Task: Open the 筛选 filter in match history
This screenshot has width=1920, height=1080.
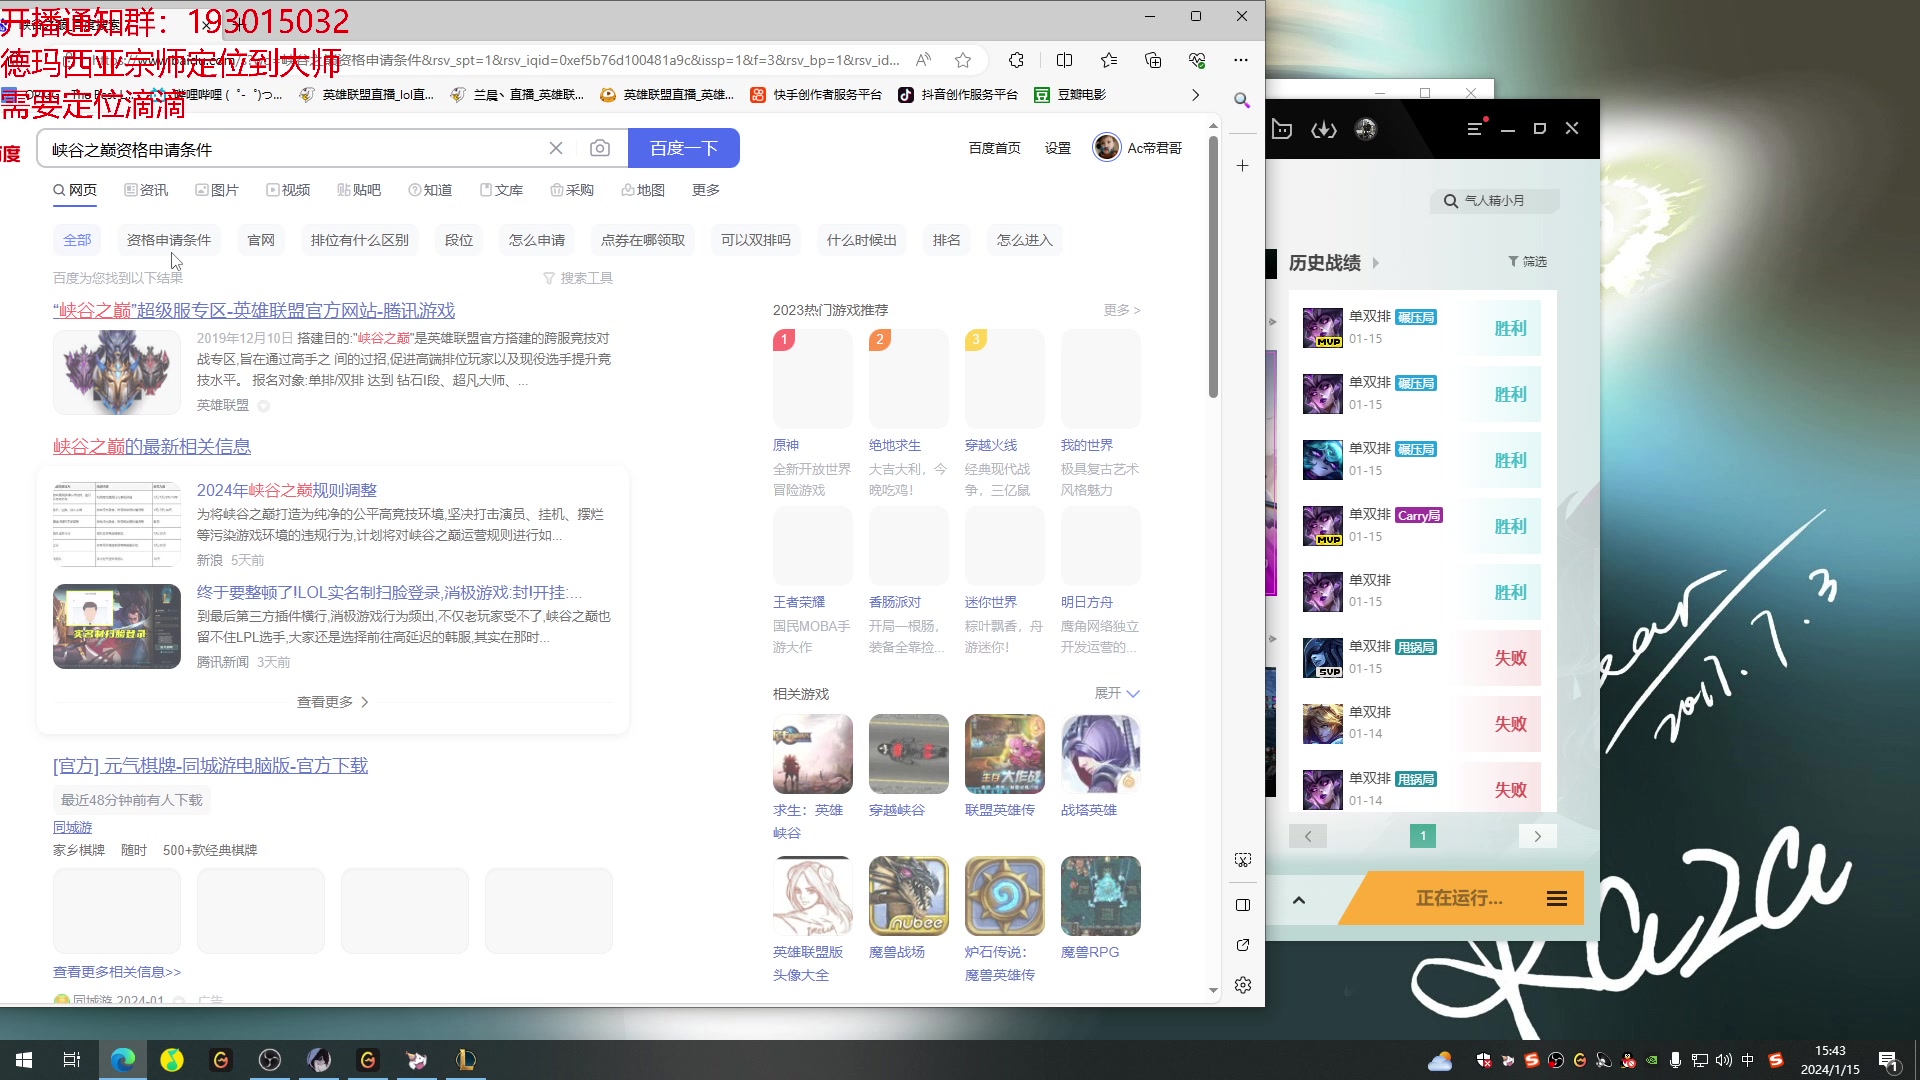Action: coord(1527,262)
